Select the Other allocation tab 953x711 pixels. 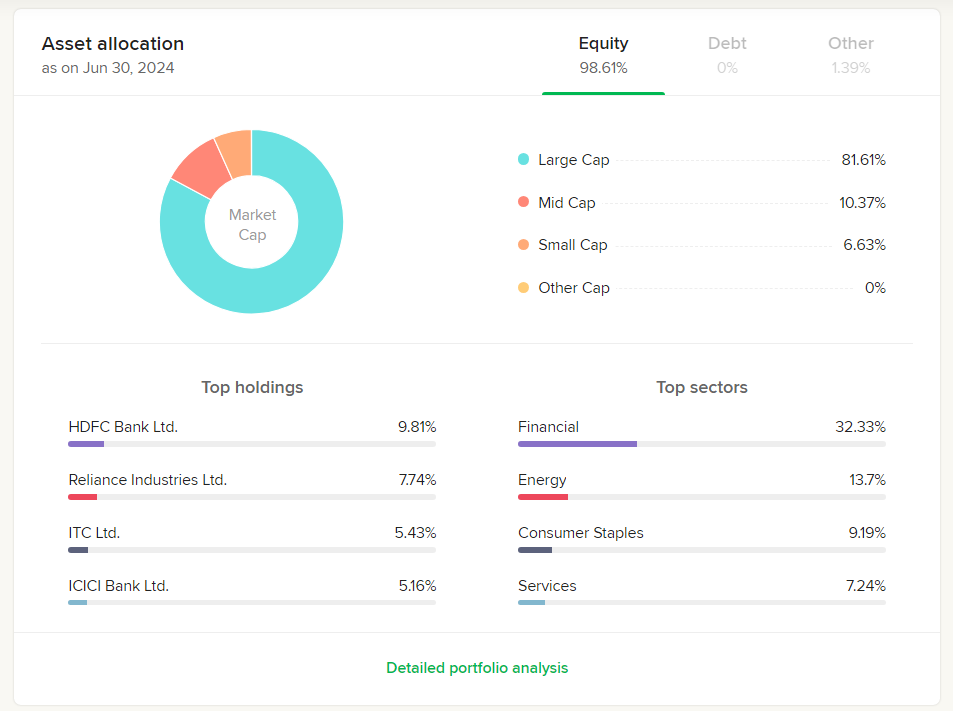[x=850, y=55]
